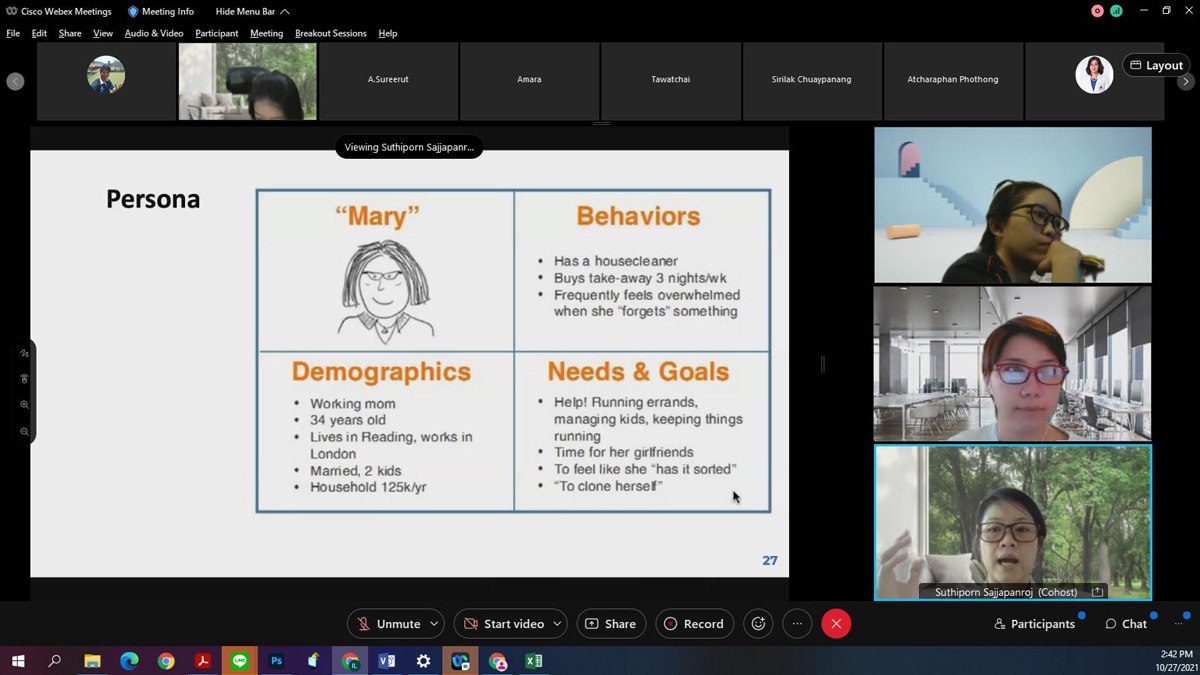Image resolution: width=1200 pixels, height=675 pixels.
Task: Toggle camera with Start video button
Action: tap(504, 624)
